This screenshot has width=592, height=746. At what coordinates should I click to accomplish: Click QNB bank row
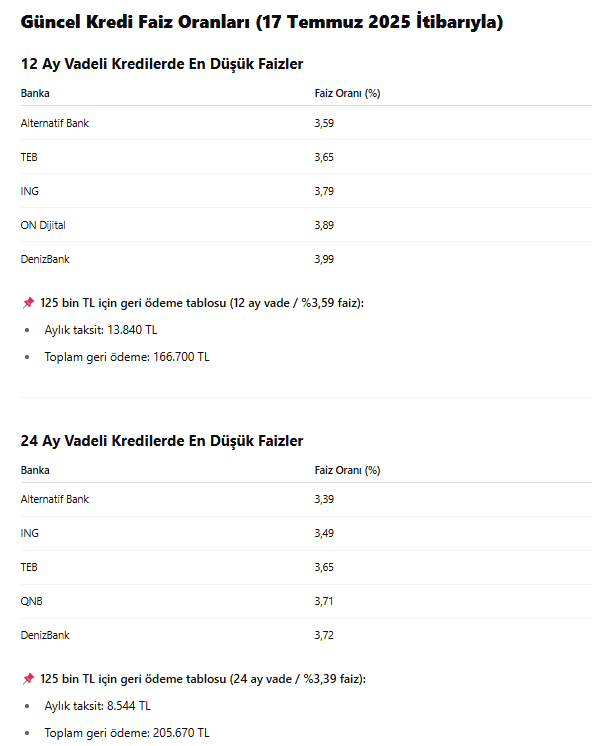[306, 601]
